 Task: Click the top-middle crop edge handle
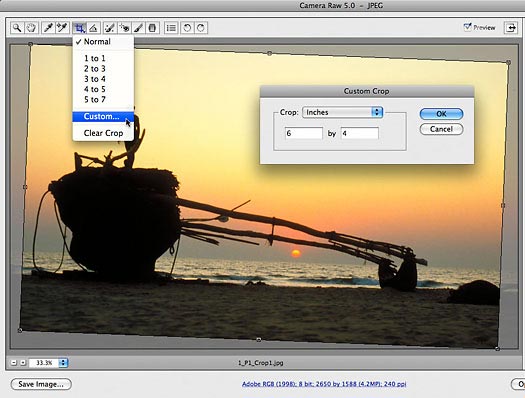(270, 53)
